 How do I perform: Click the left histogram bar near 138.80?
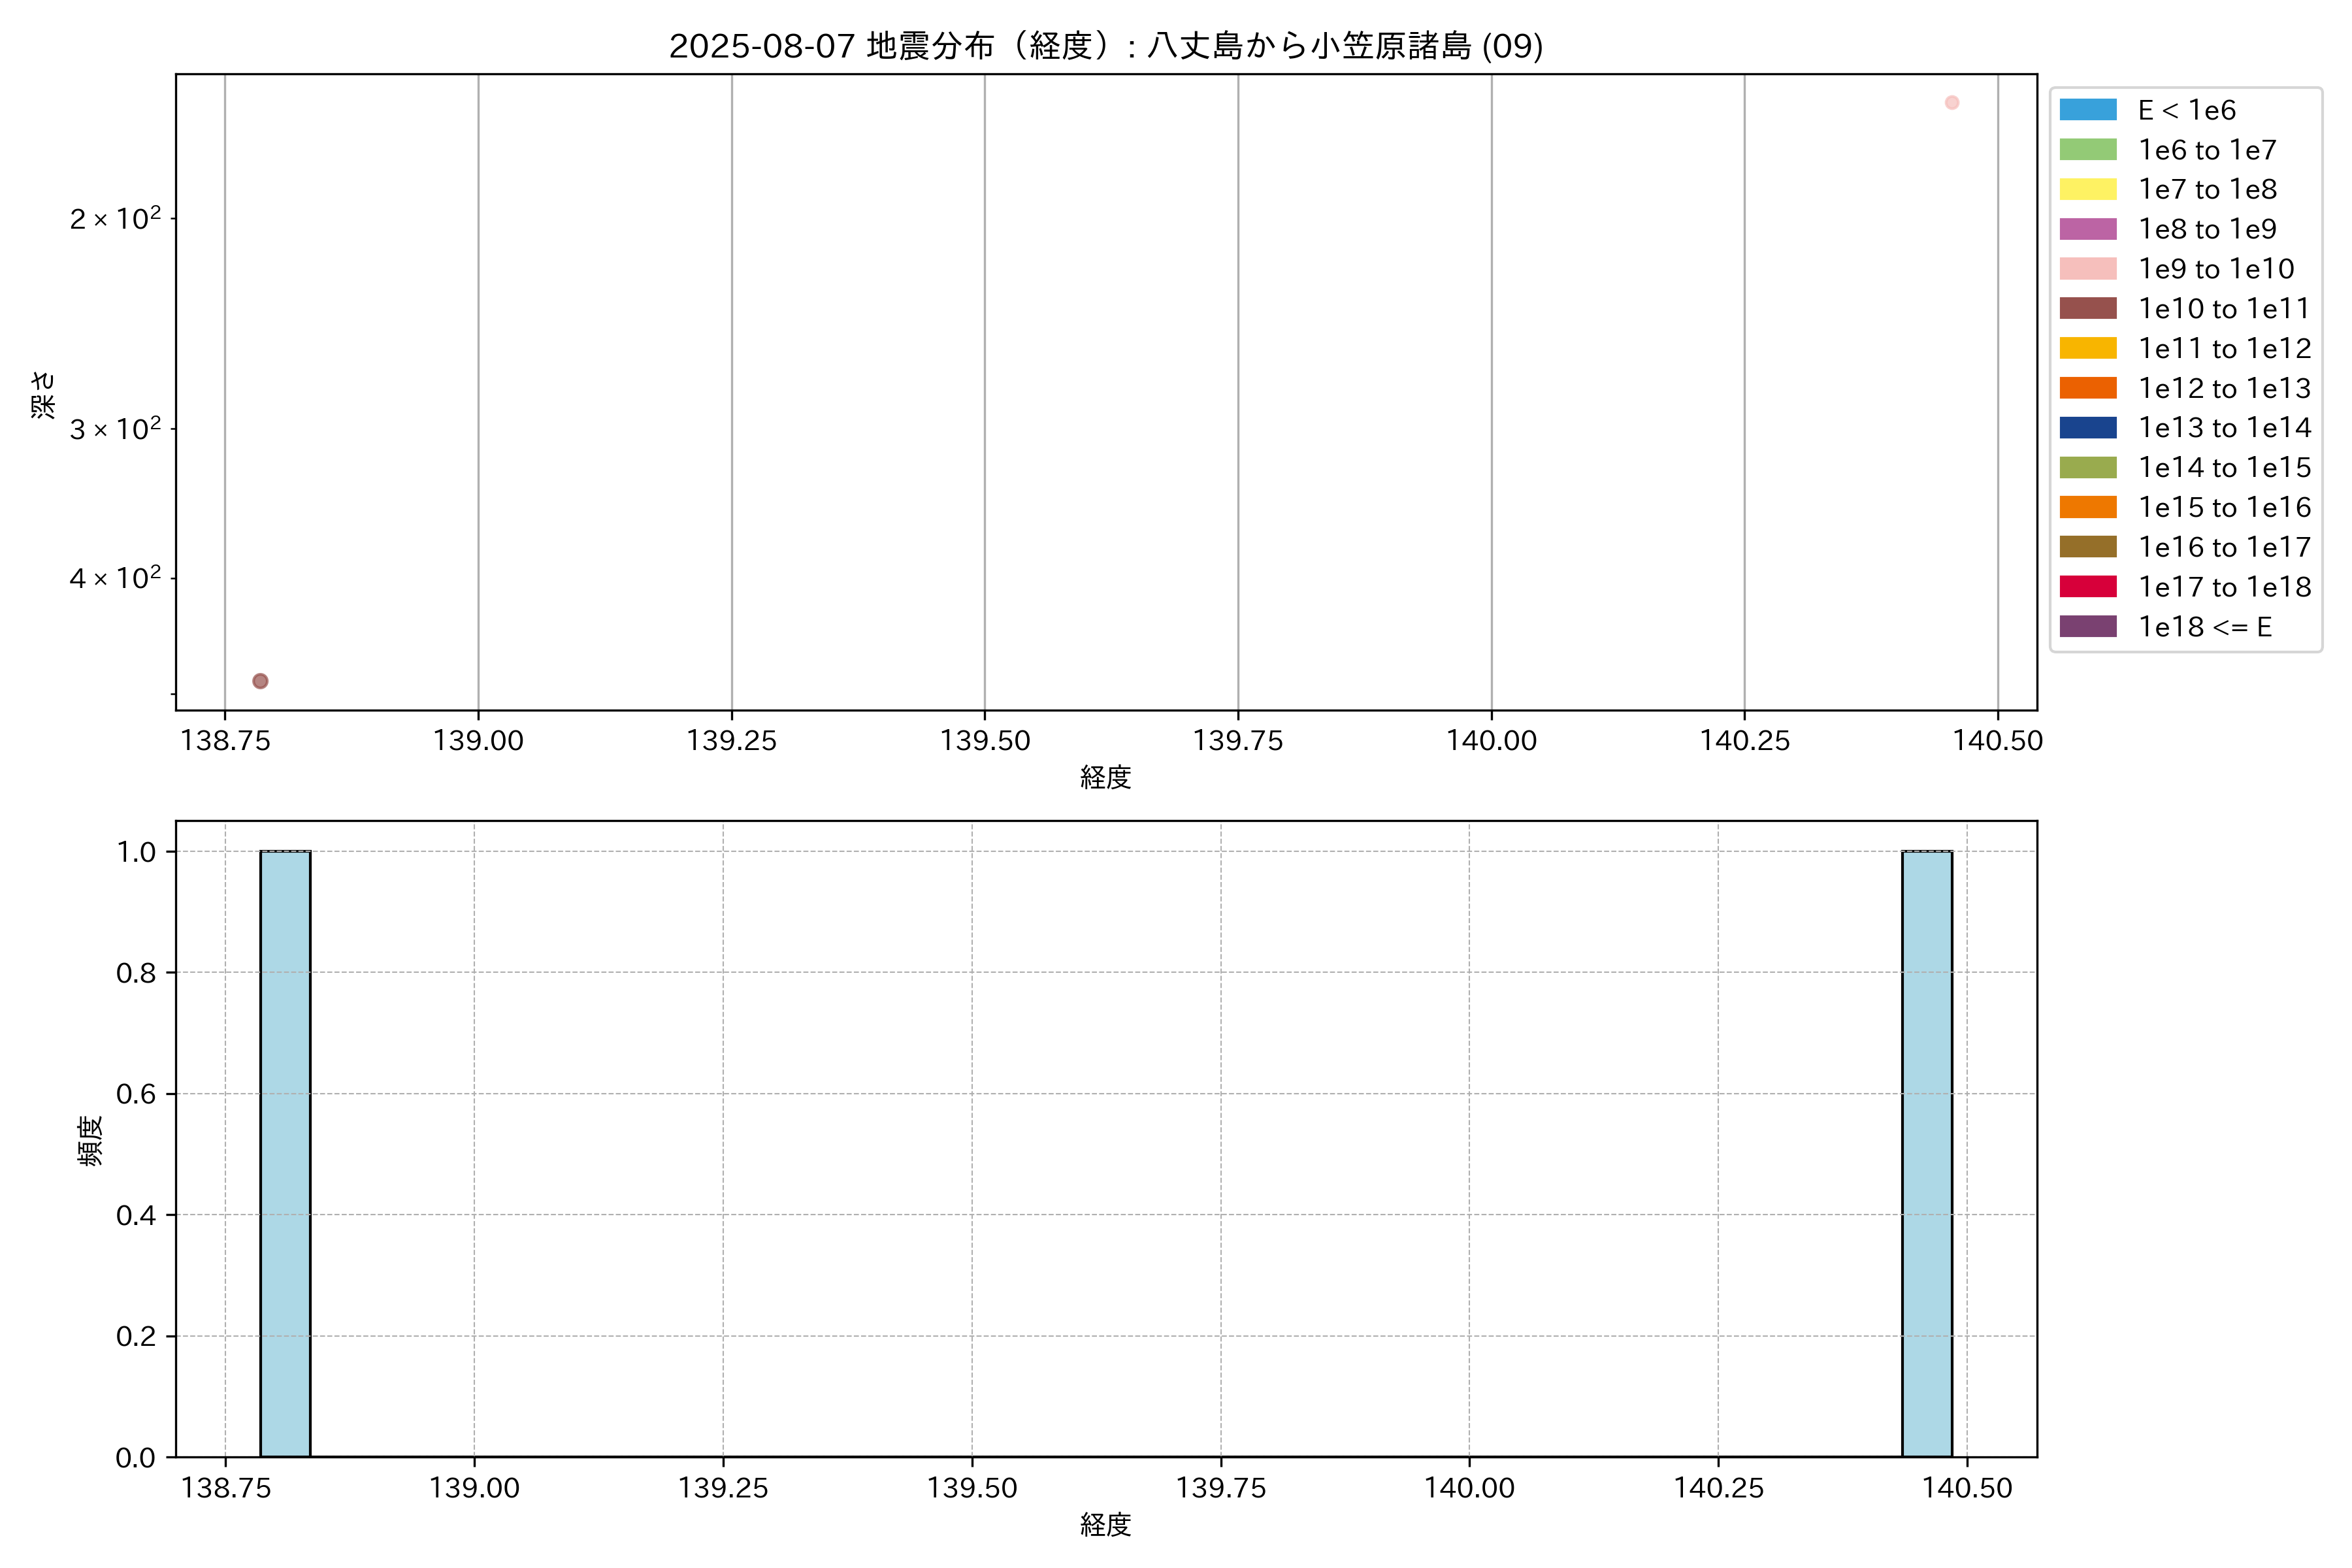[285, 1153]
